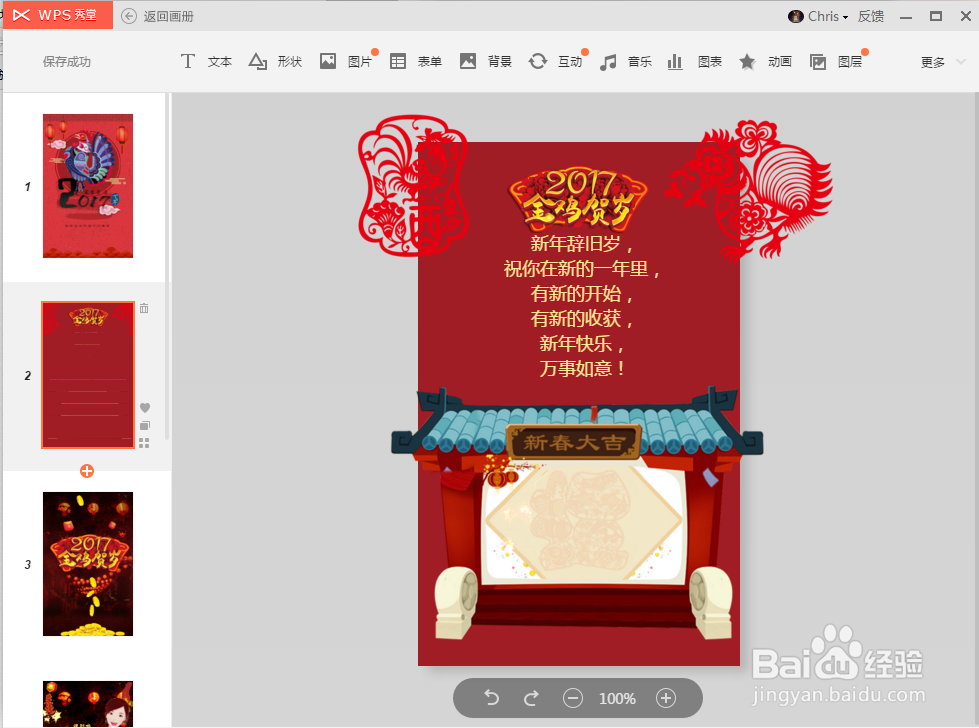
Task: Insert a picture with the 图片 tool
Action: 345,61
